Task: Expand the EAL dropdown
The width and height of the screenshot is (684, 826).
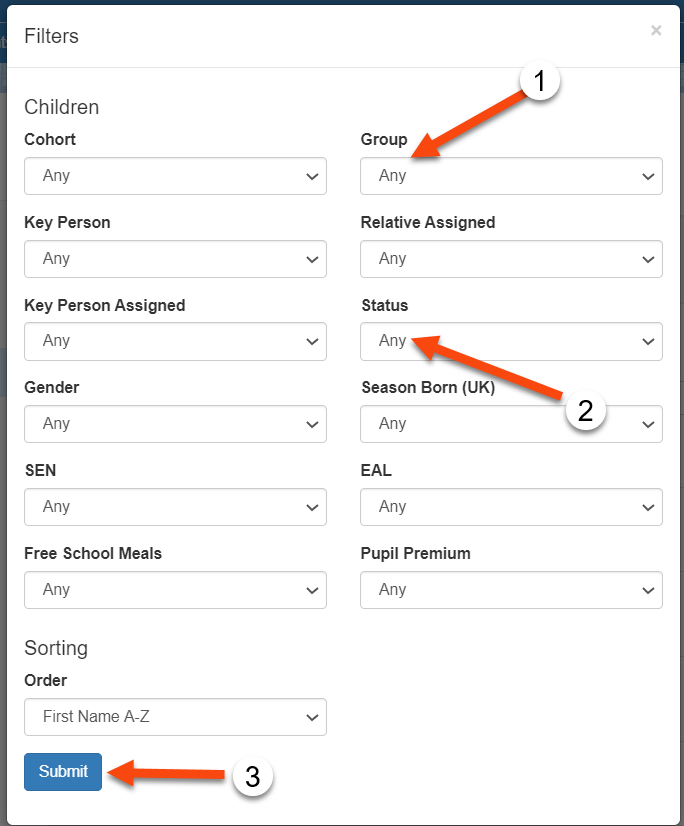Action: coord(511,507)
